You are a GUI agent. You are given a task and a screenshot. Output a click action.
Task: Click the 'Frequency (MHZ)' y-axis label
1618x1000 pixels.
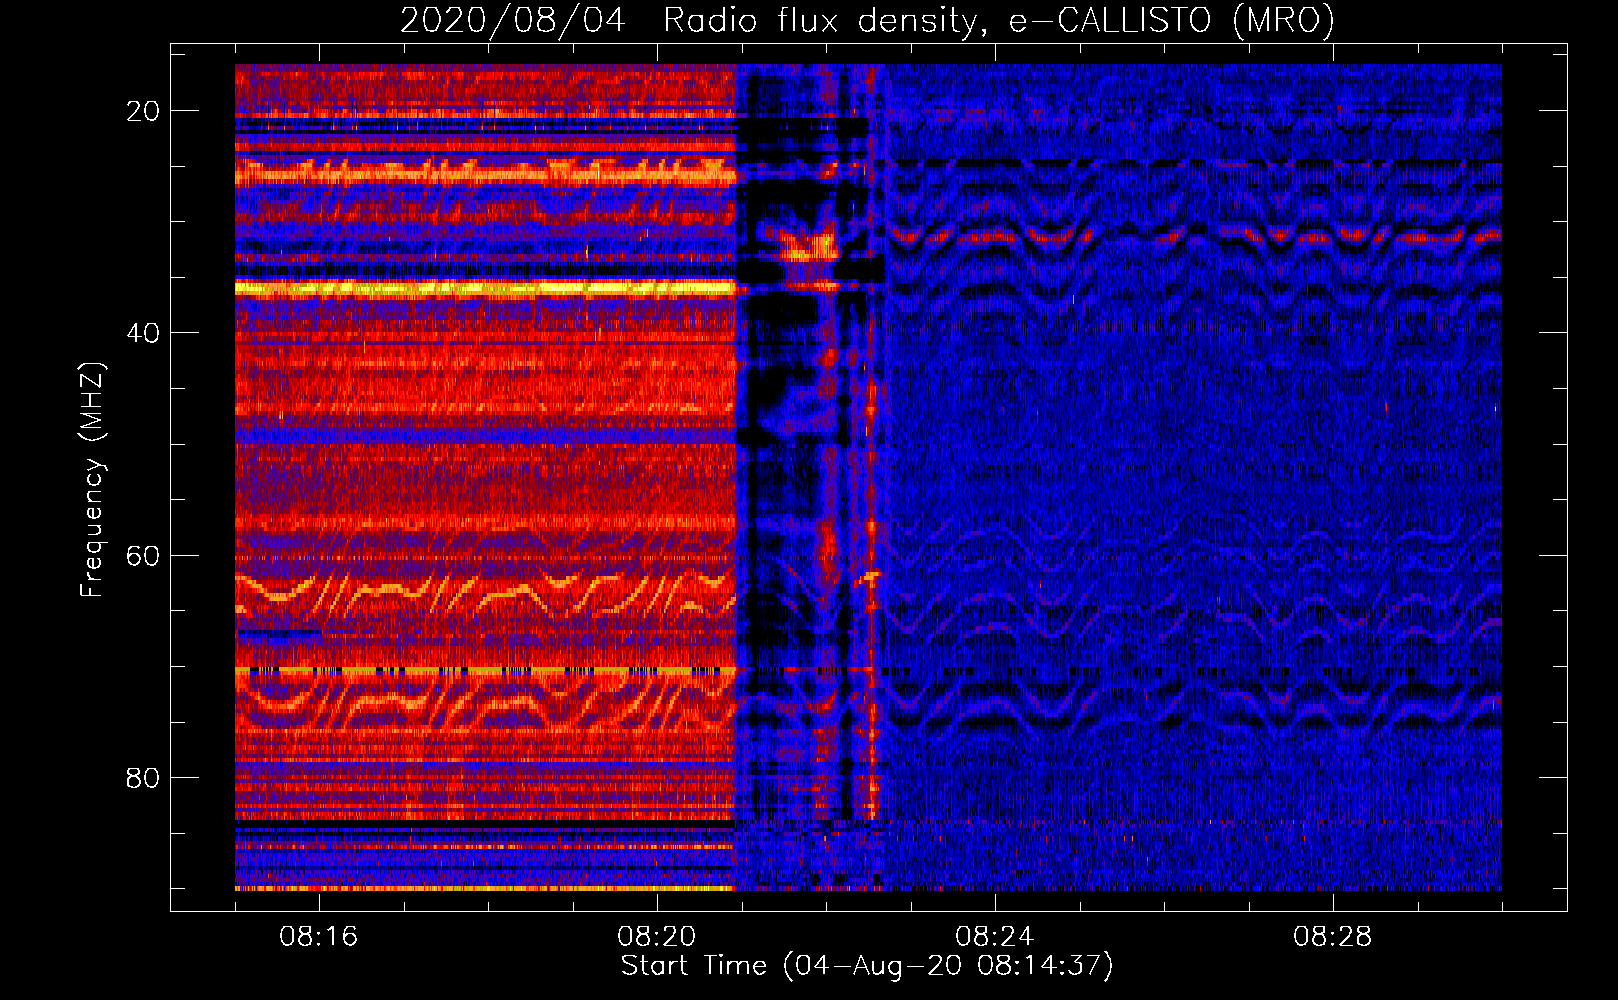(x=92, y=480)
